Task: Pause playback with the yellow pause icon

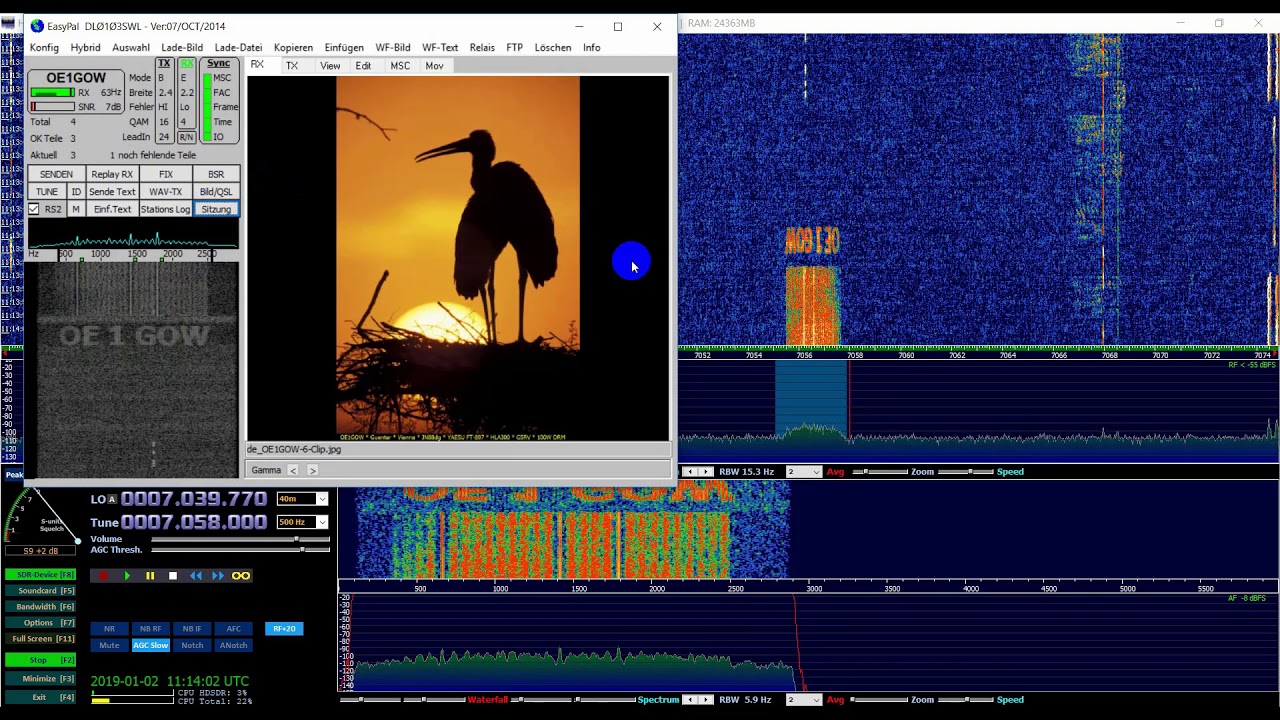Action: coord(150,576)
